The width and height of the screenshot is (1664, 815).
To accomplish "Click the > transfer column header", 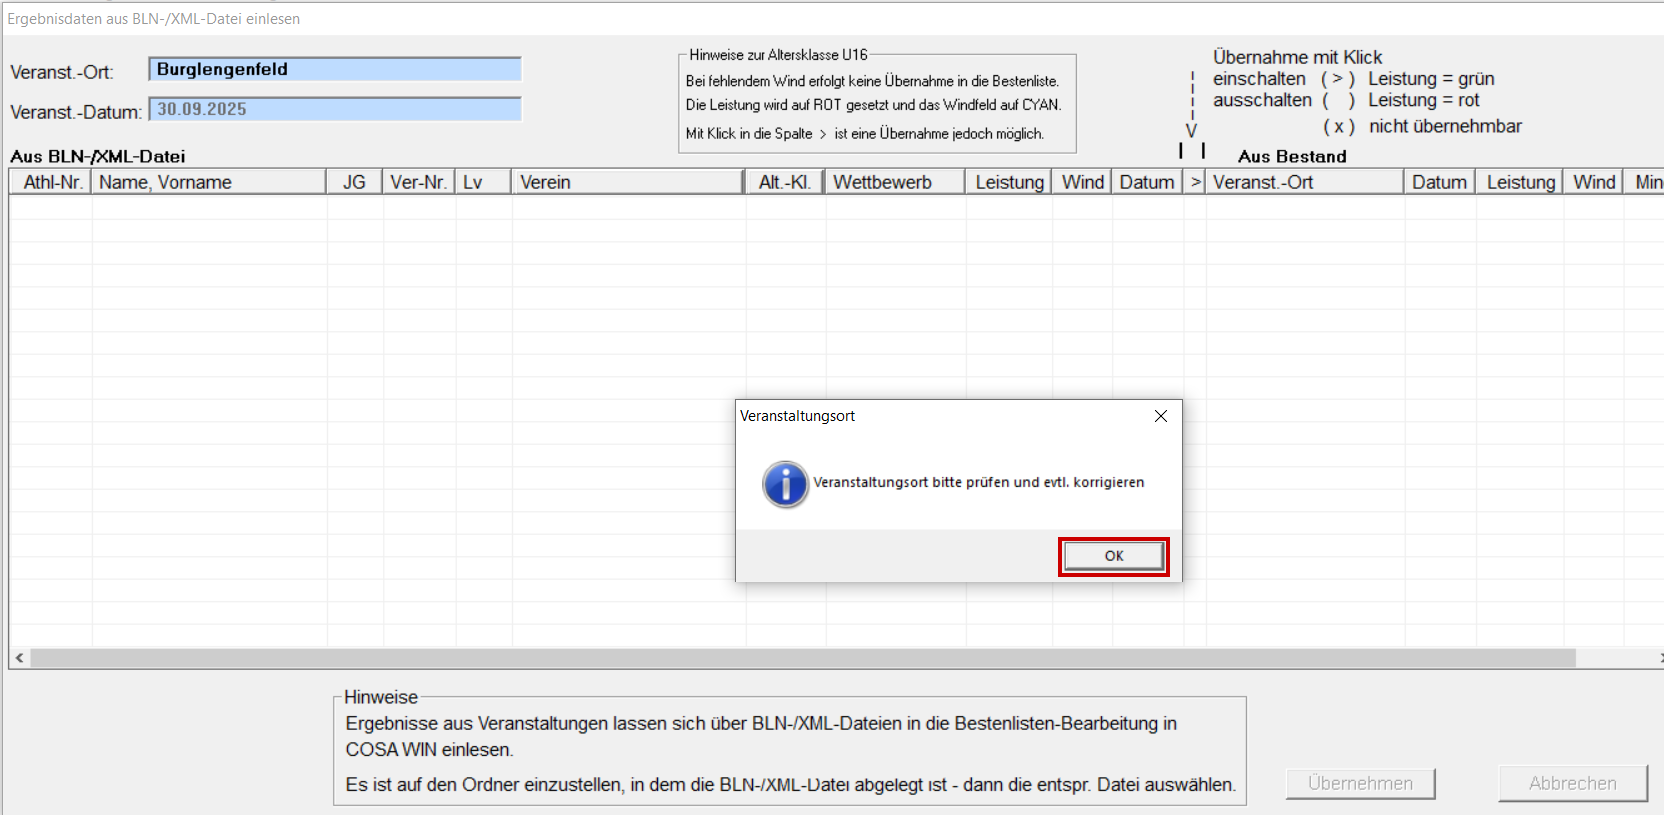I will point(1195,182).
